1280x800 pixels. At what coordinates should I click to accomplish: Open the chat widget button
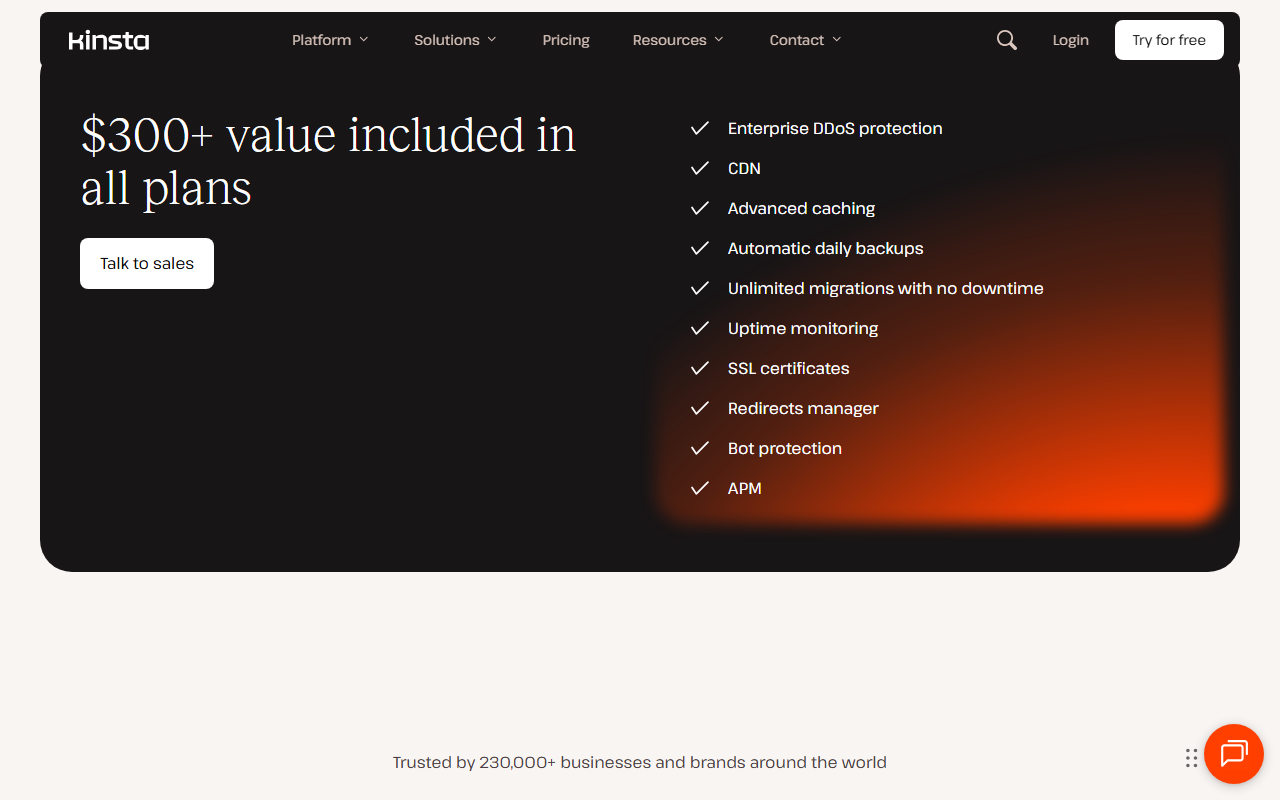coord(1234,754)
